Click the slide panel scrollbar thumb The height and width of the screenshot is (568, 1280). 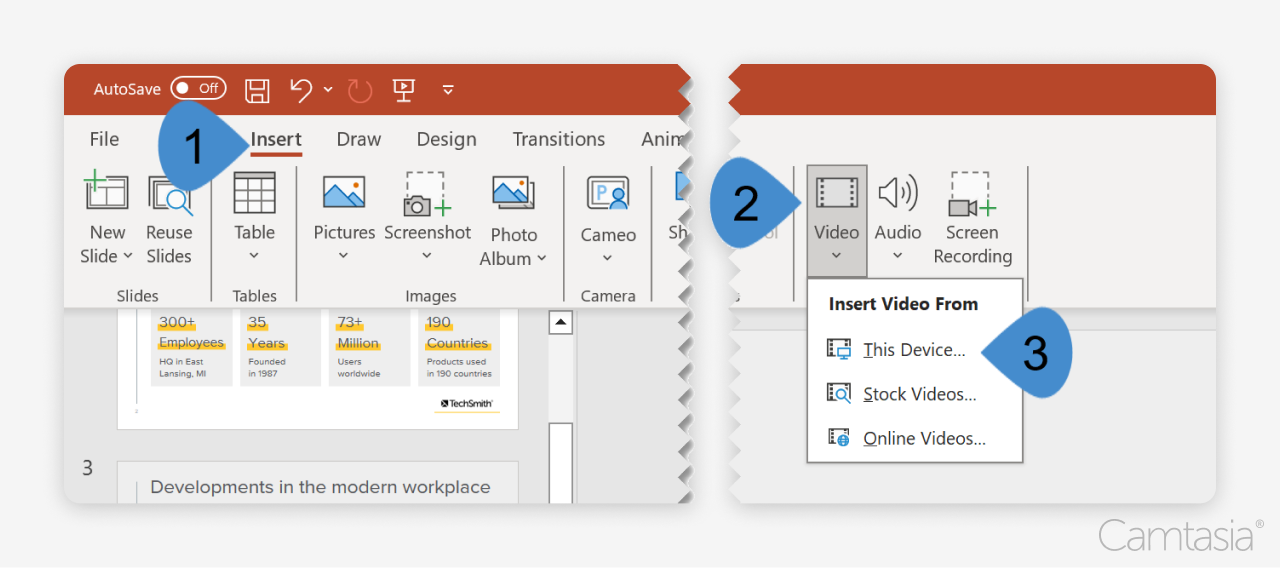coord(561,462)
